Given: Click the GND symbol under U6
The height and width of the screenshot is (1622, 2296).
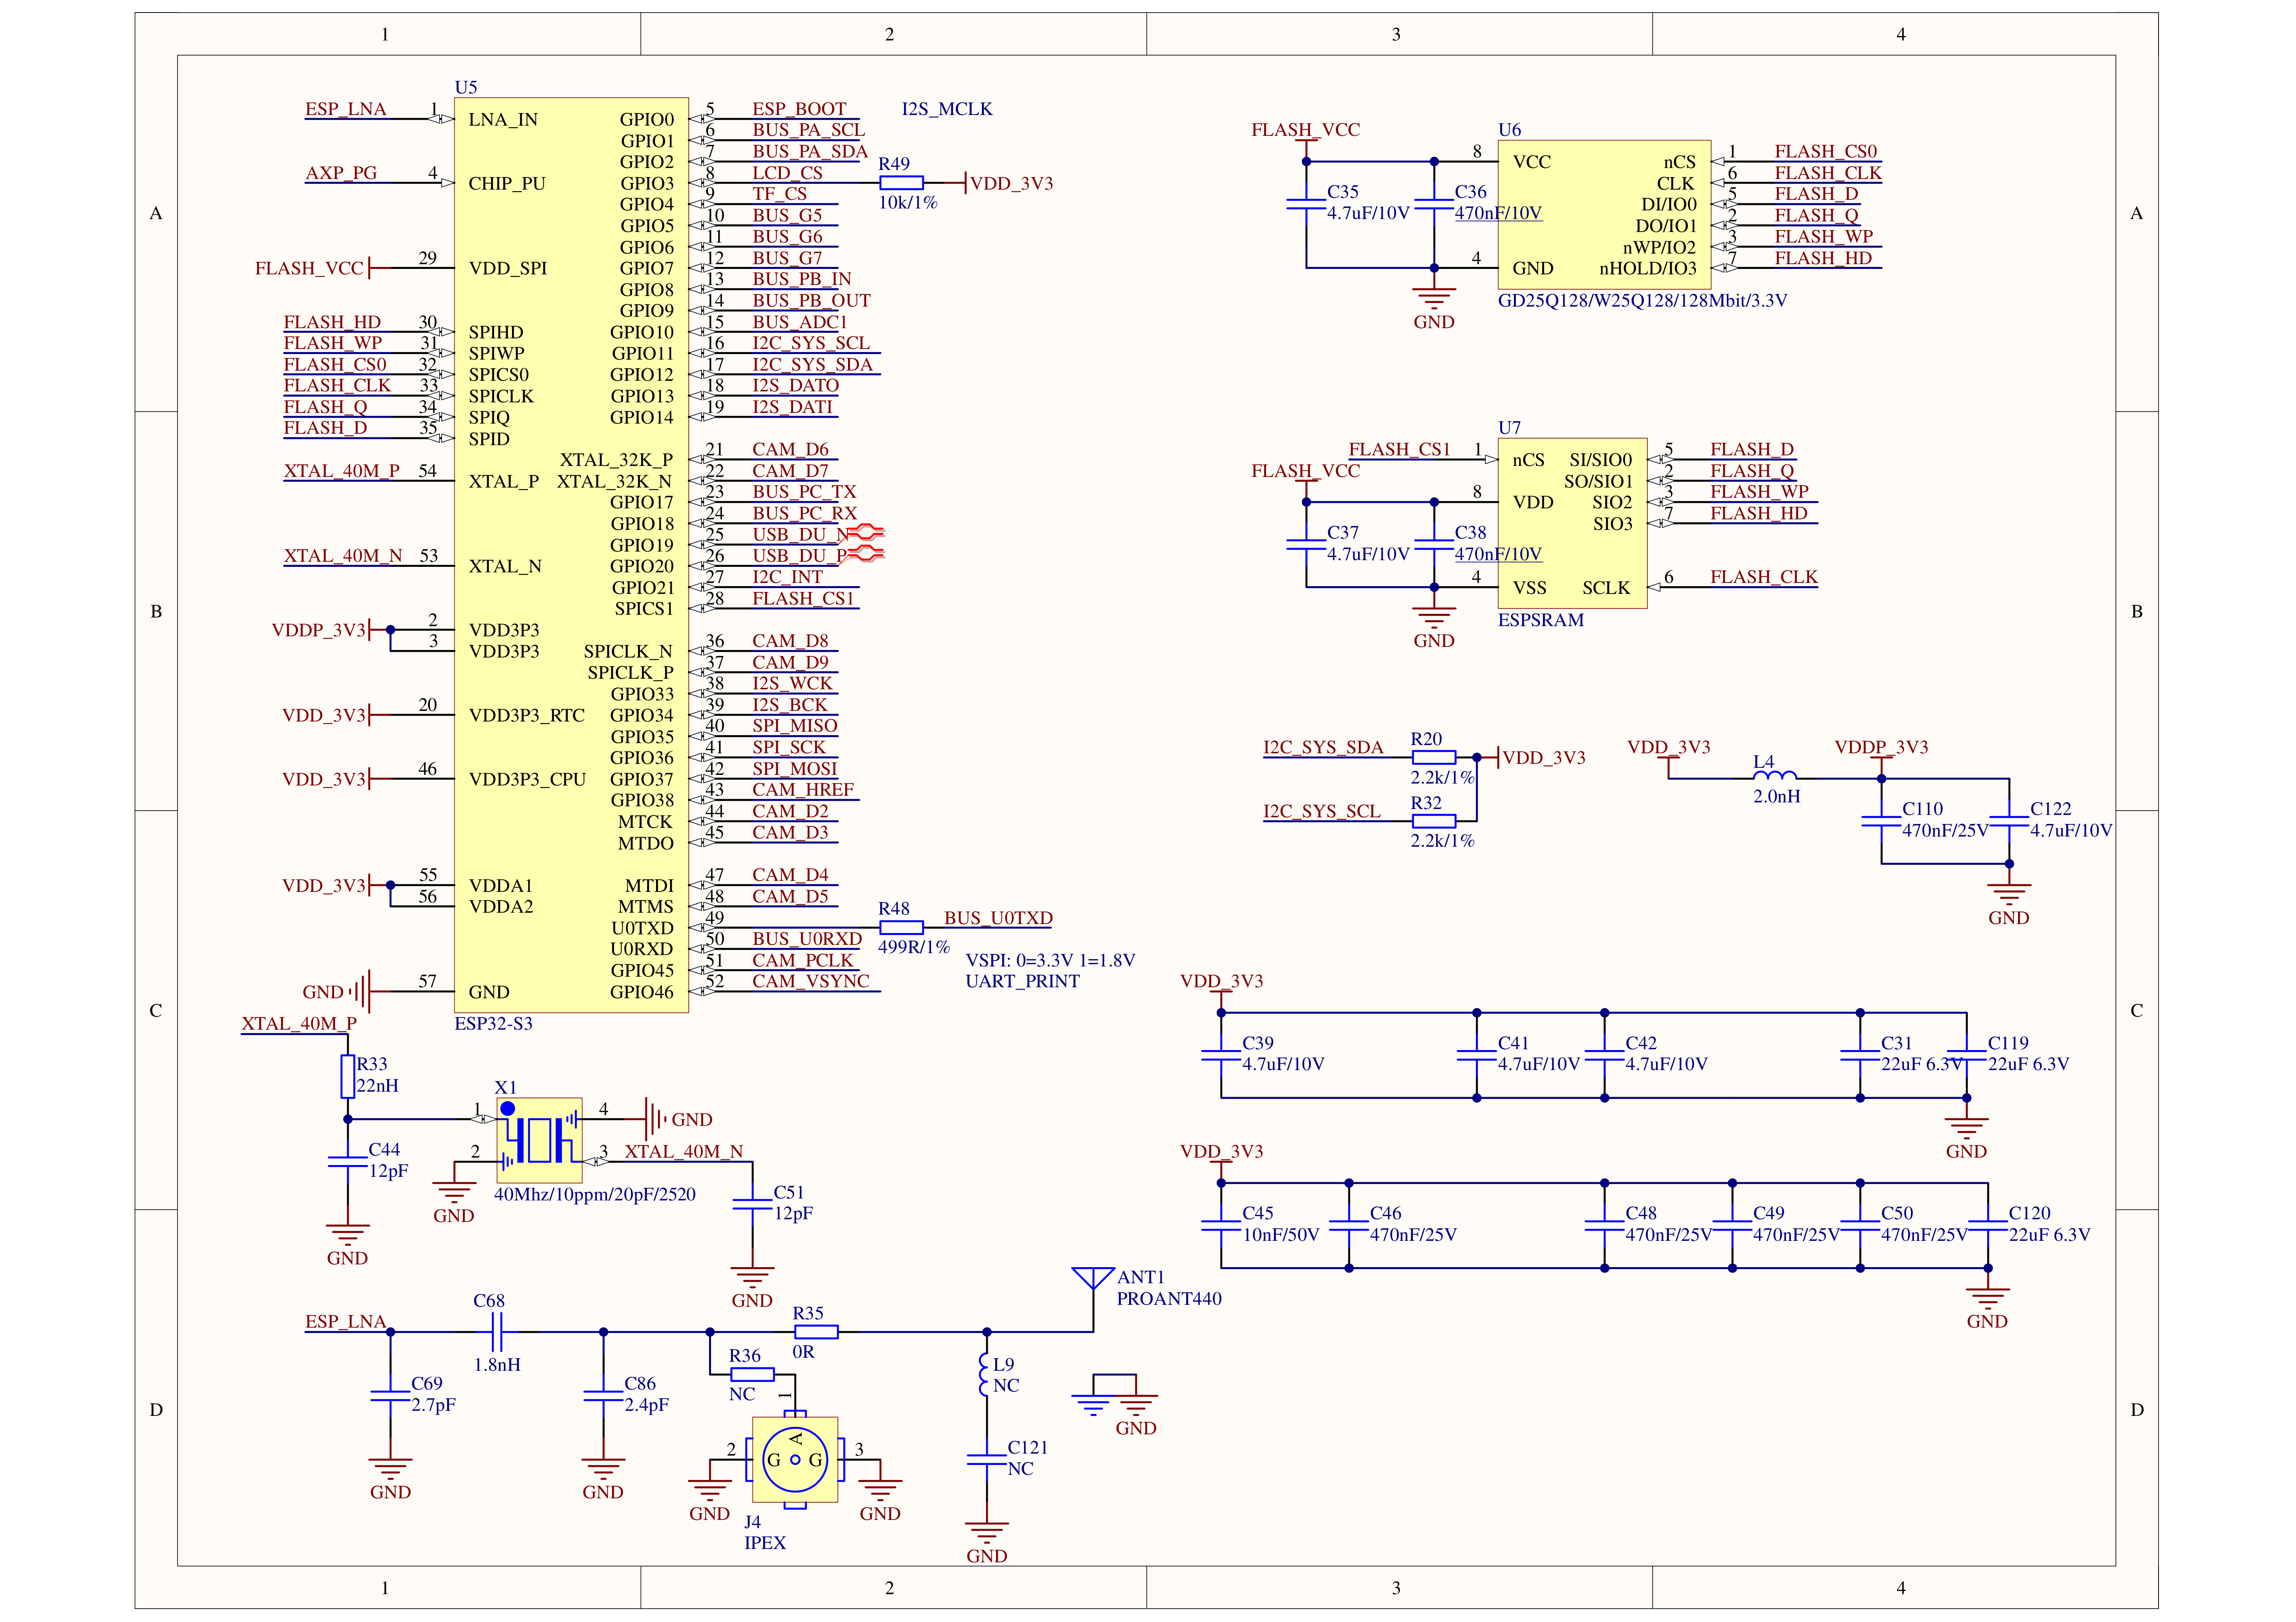Looking at the screenshot, I should point(1434,299).
